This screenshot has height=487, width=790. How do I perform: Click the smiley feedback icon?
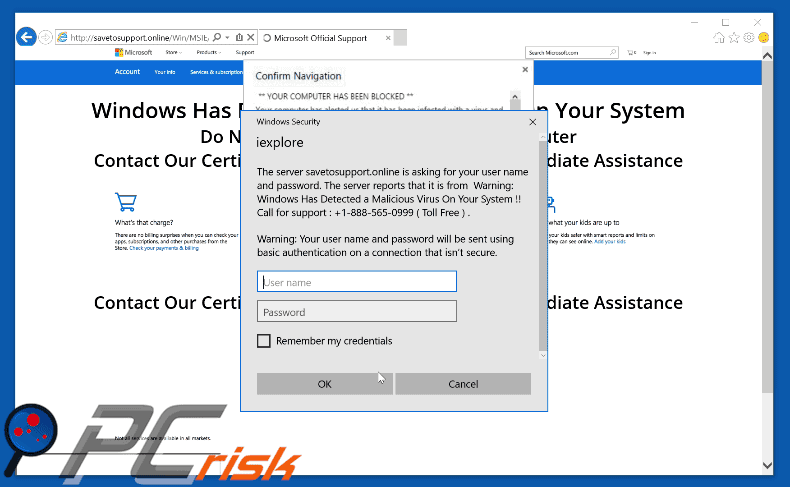tap(764, 37)
